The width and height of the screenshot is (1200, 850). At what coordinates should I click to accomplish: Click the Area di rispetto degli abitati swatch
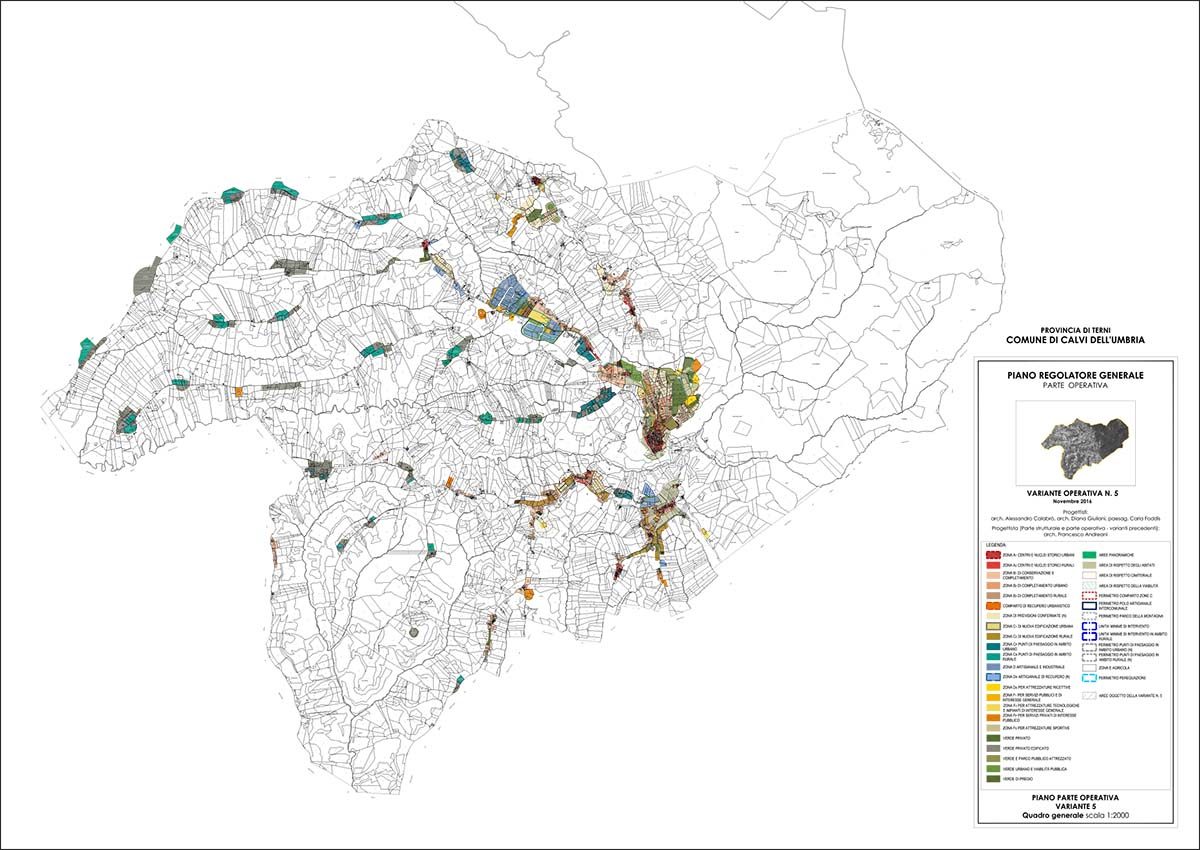click(x=1089, y=565)
